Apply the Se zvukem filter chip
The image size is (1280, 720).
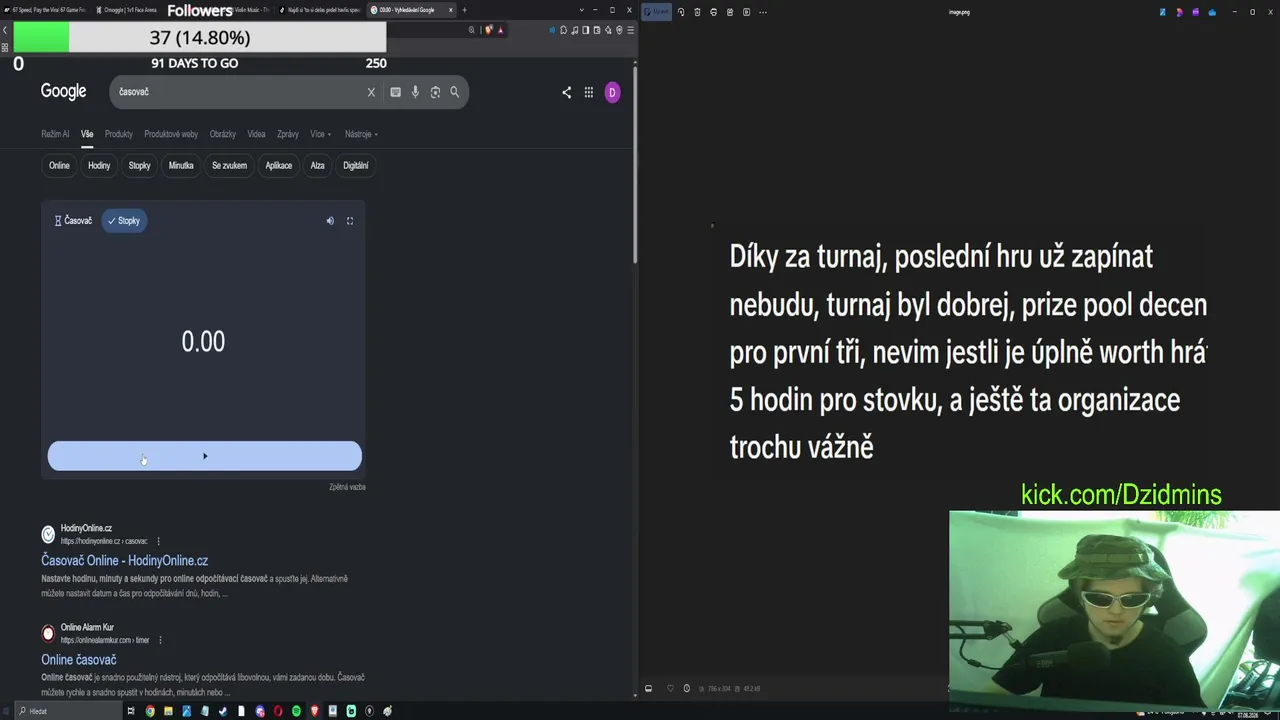229,166
